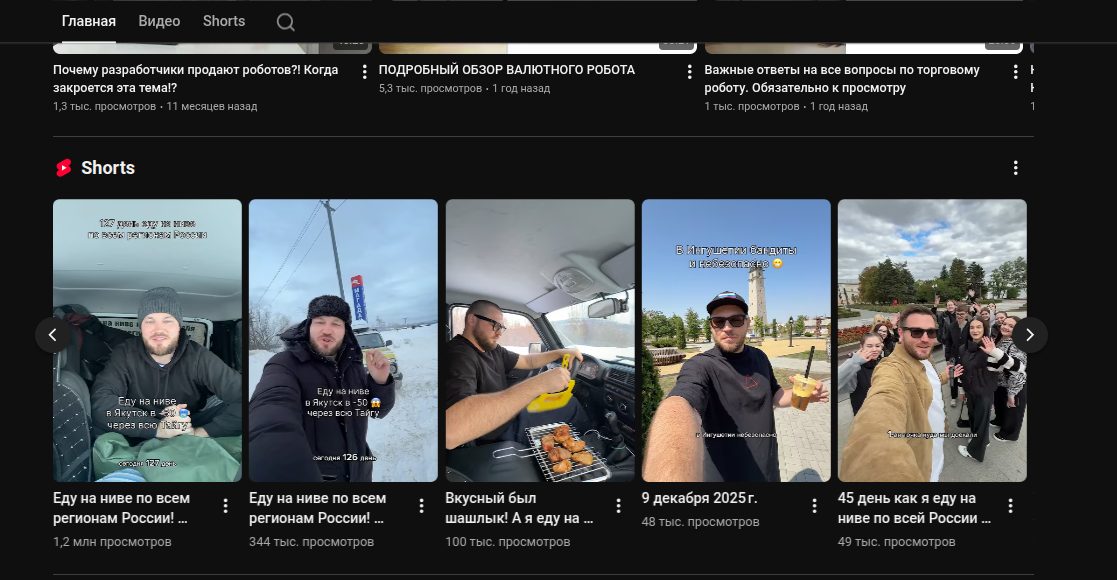Play the shashlik grilling in car thumbnail
This screenshot has width=1117, height=580.
(x=540, y=341)
